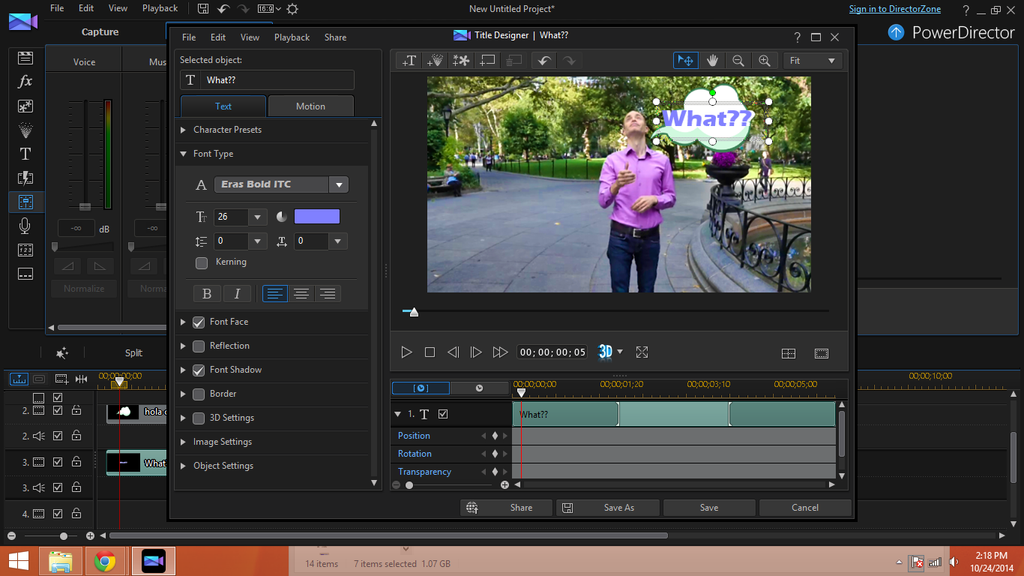The image size is (1024, 576).
Task: Disable the Font Shadow effect
Action: coord(198,369)
